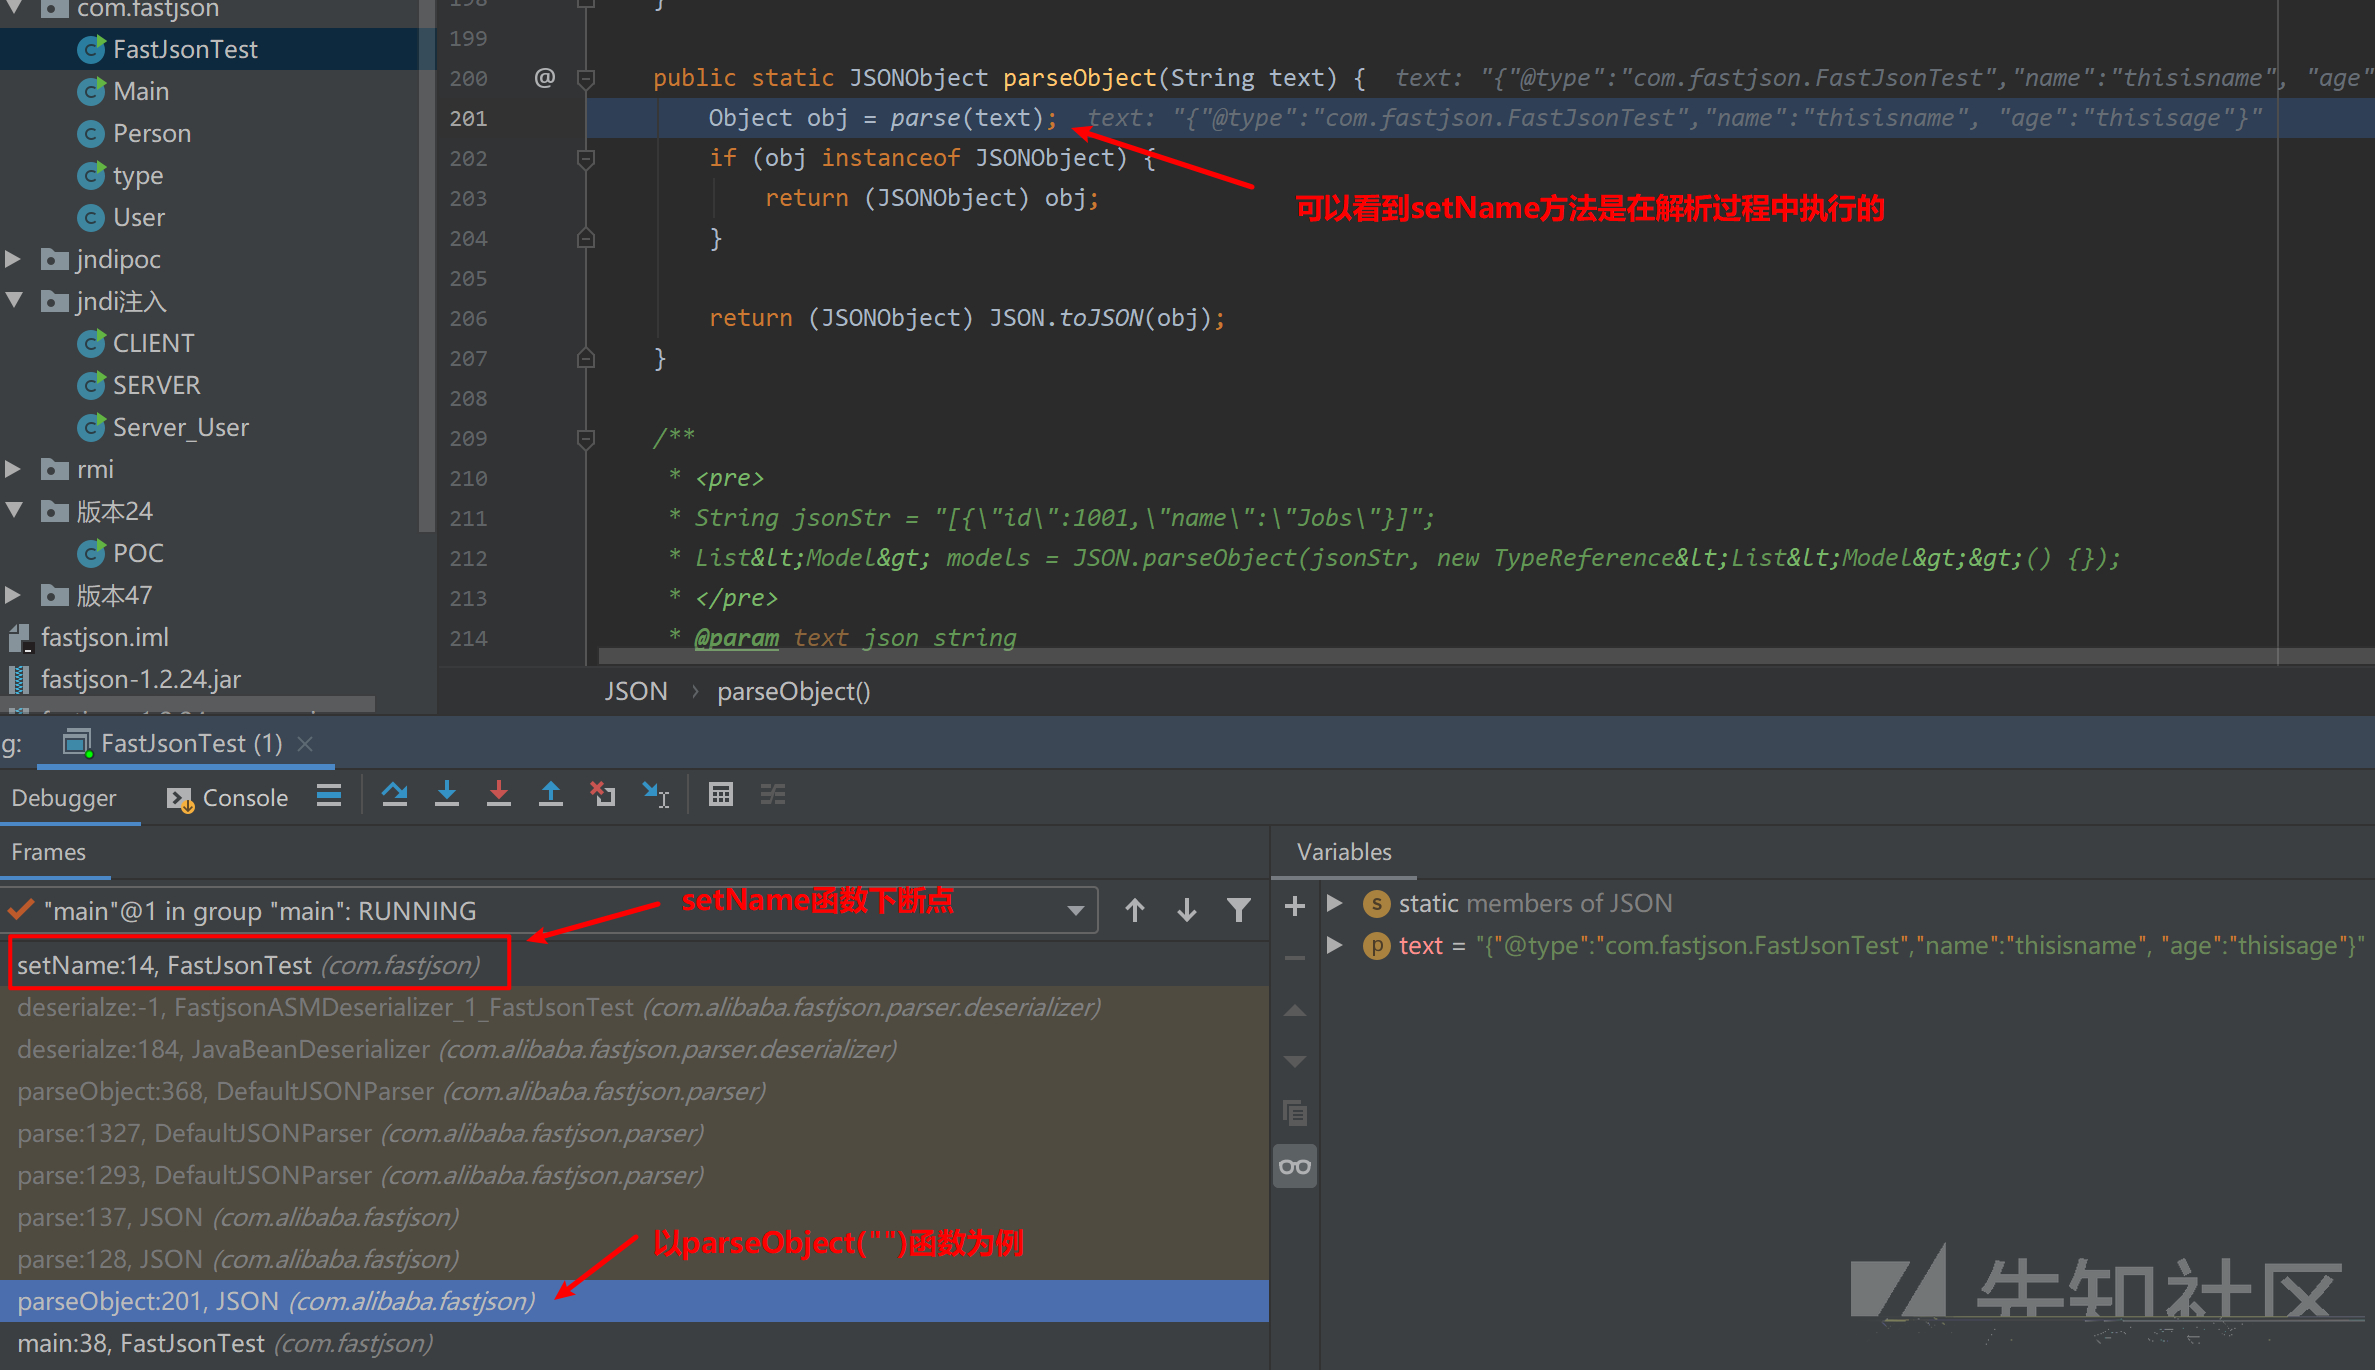
Task: Collapse the jndi注入 folder
Action: point(13,300)
